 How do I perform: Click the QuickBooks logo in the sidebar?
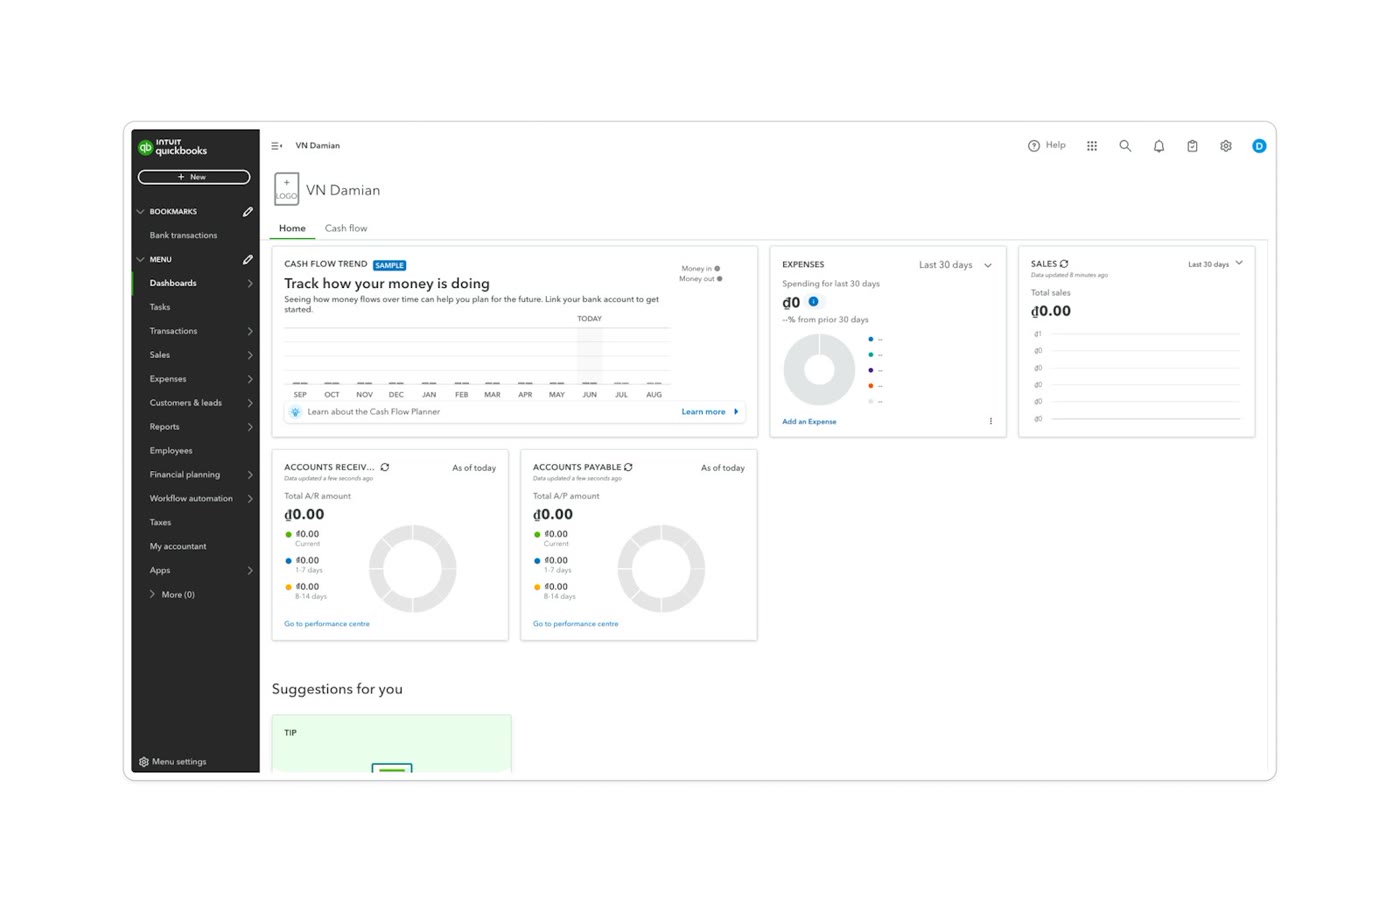pos(172,147)
